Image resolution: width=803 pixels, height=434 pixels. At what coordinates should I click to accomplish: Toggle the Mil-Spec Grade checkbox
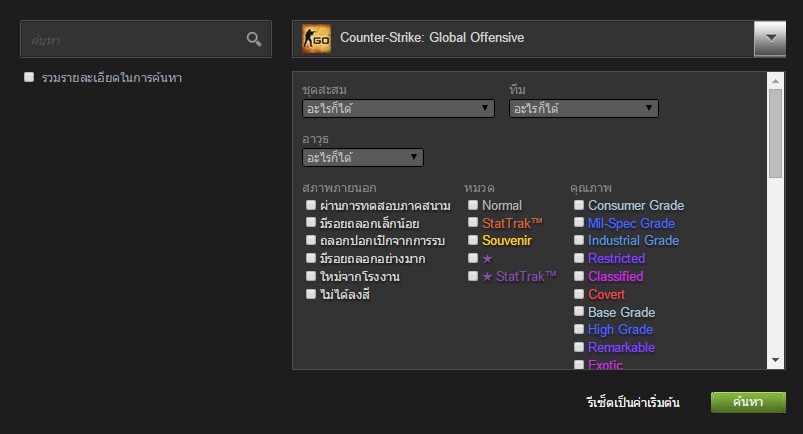click(579, 223)
